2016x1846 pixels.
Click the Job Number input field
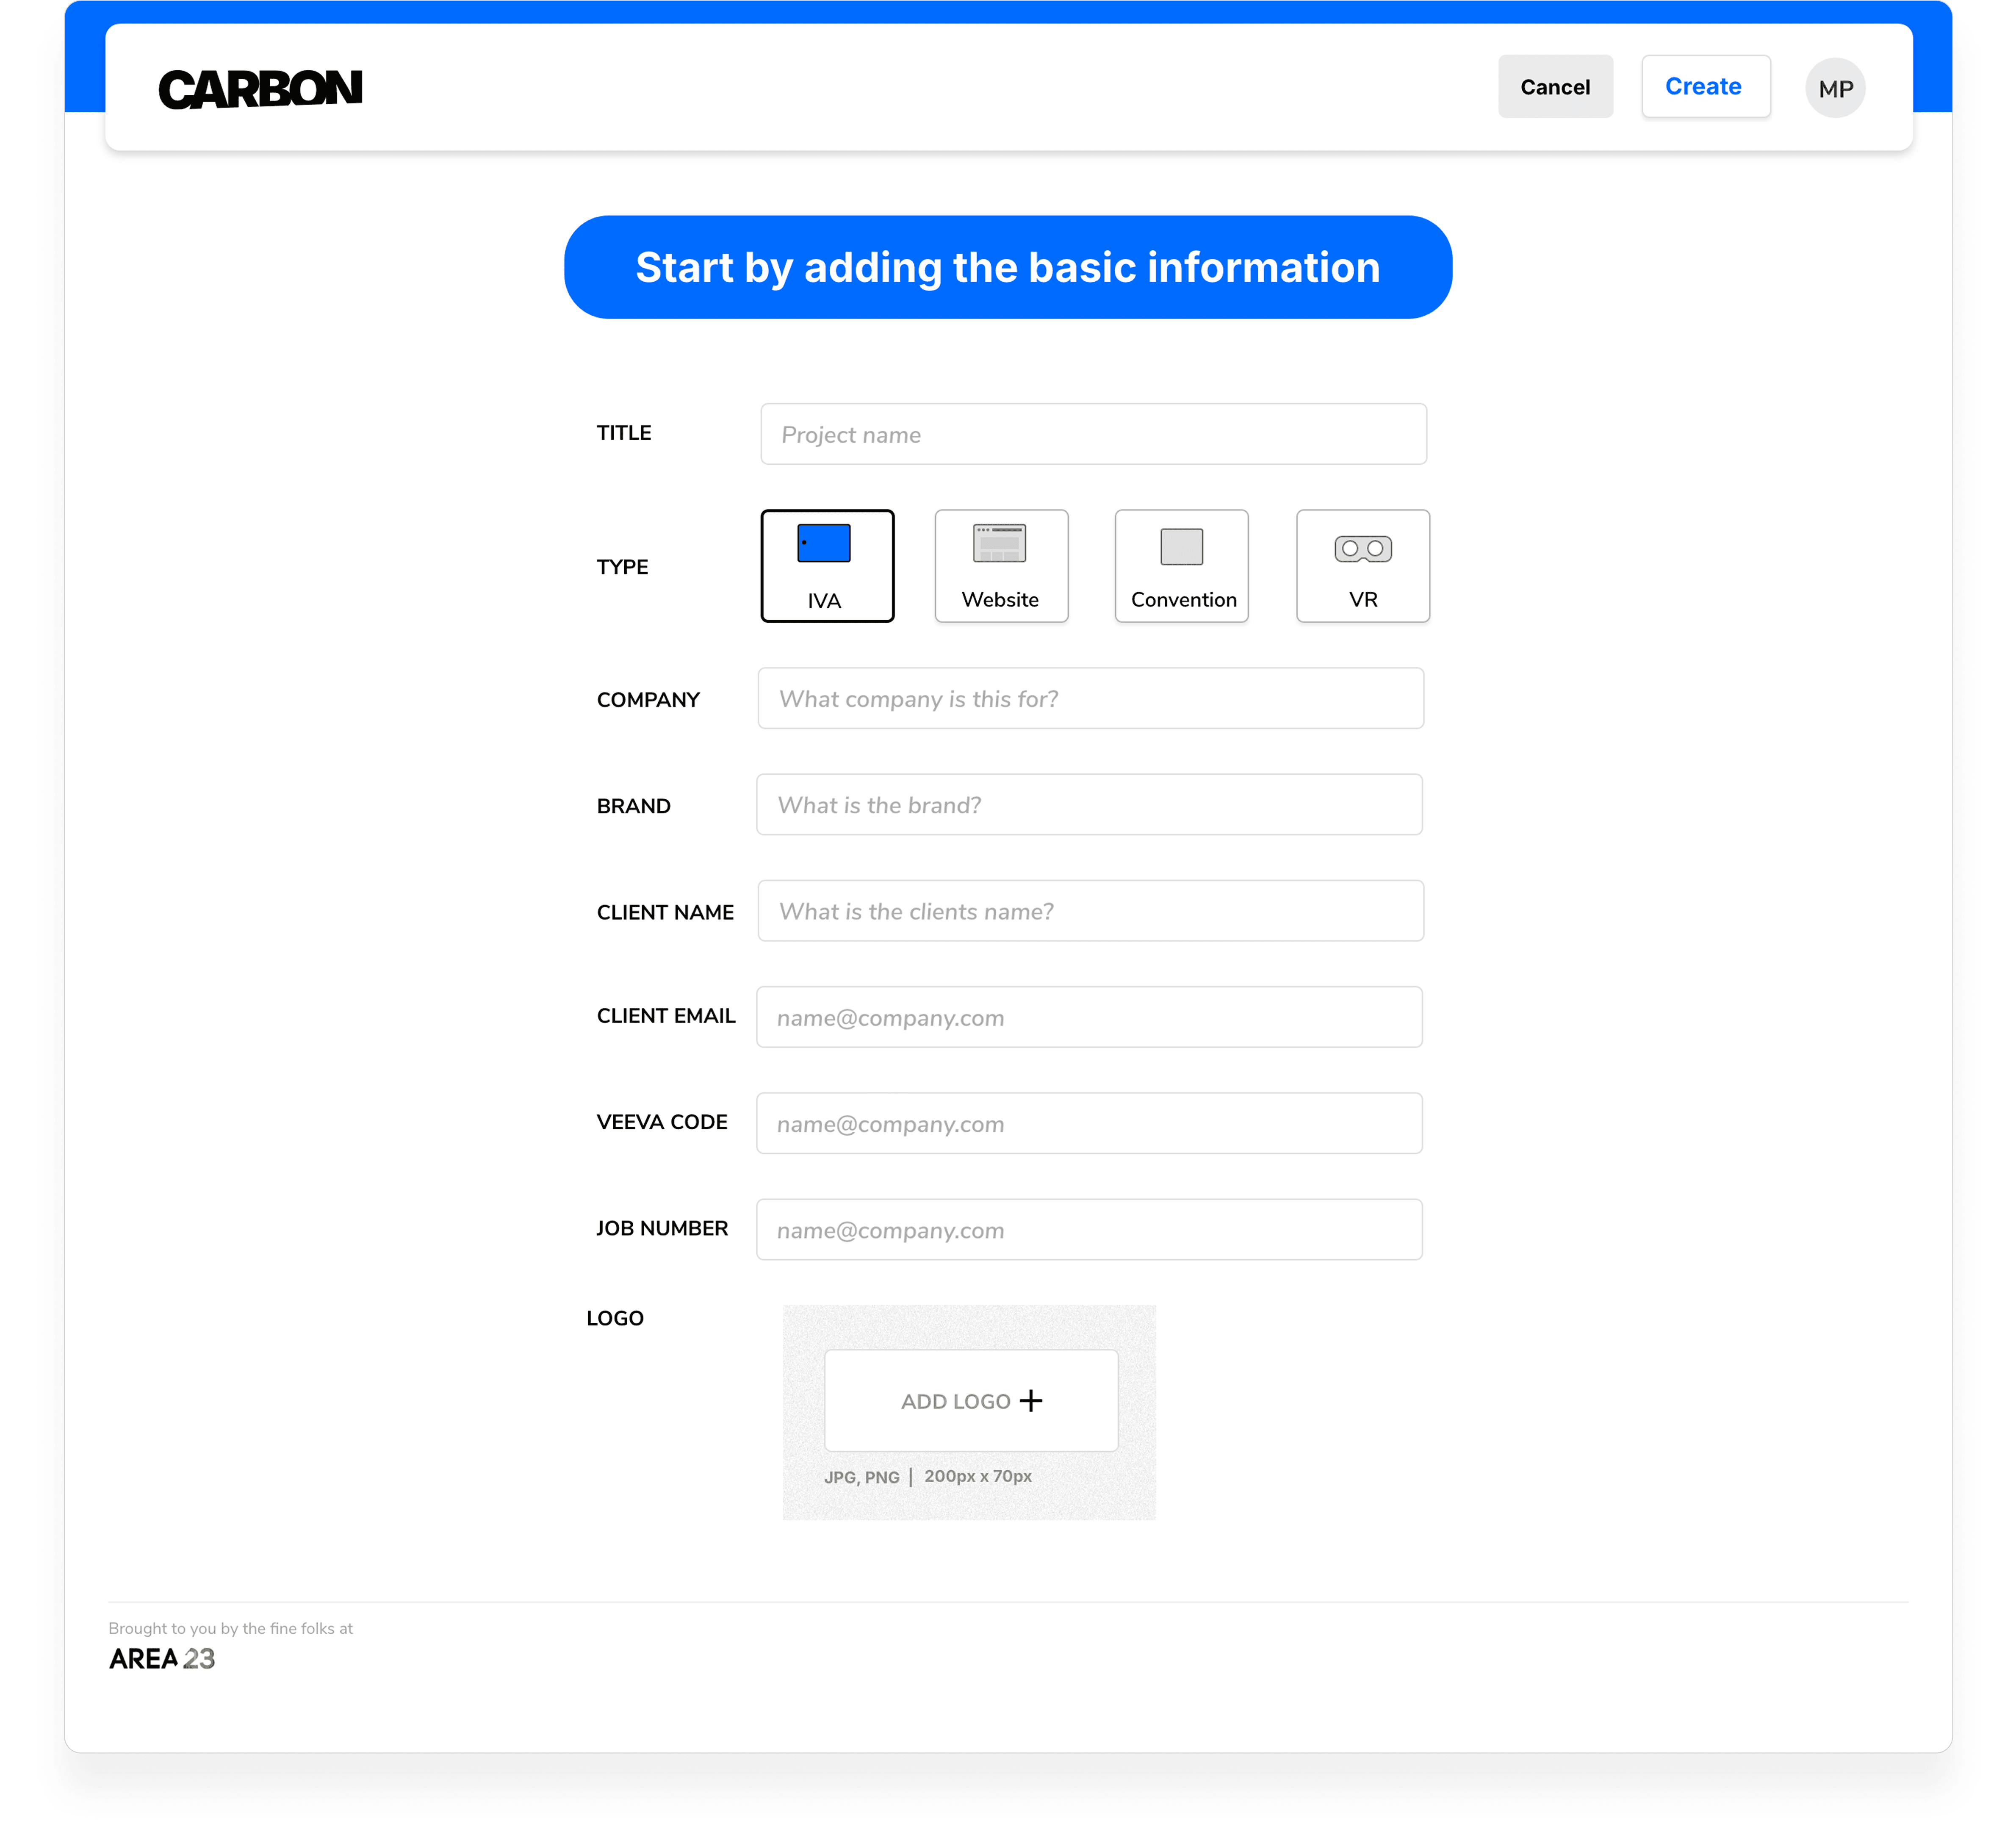click(1089, 1229)
